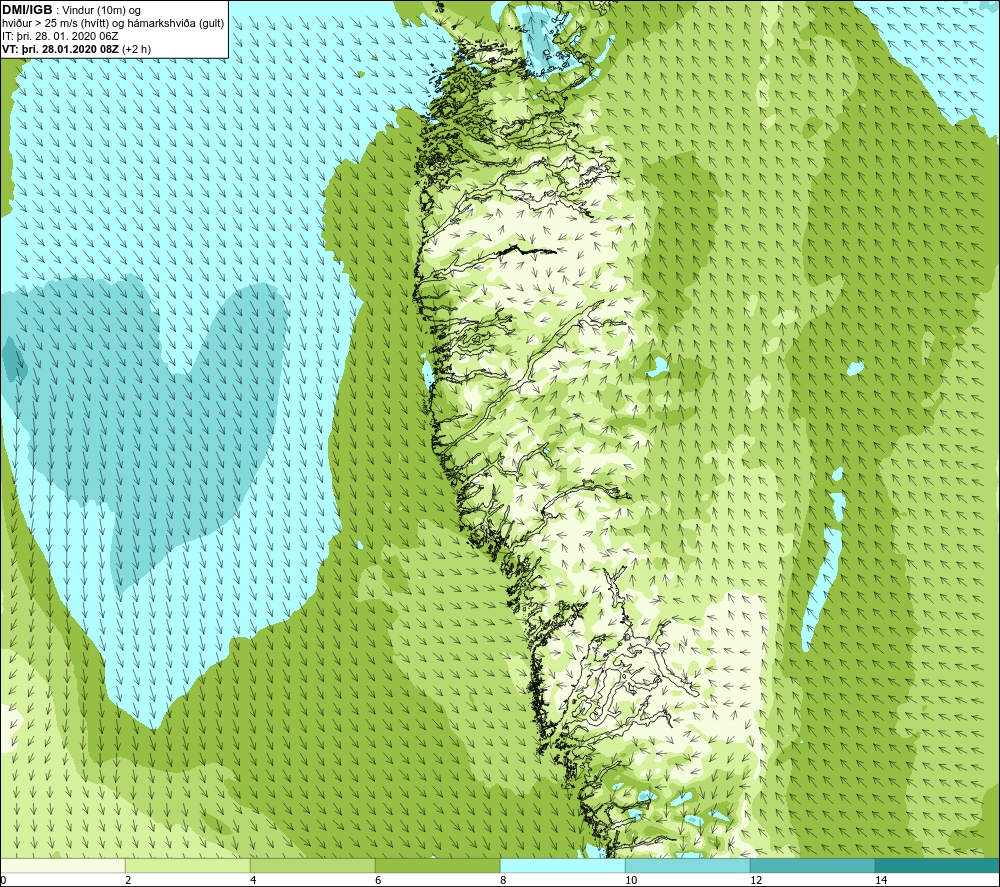Click the light cyan 8–10 legend swatch

point(562,865)
